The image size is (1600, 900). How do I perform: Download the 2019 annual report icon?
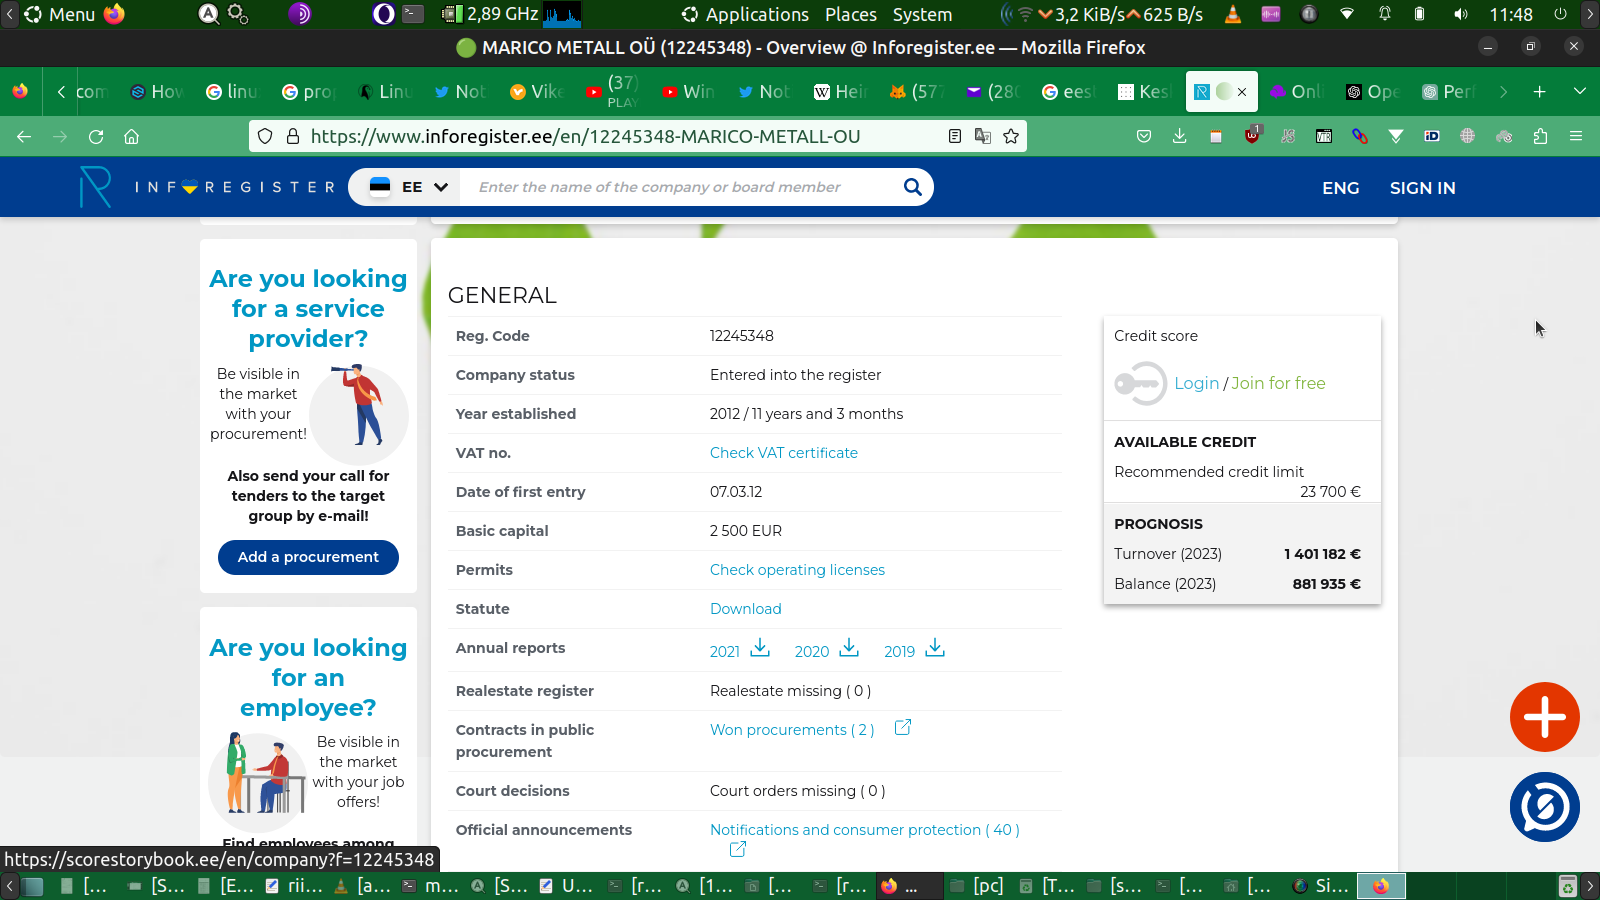tap(935, 648)
